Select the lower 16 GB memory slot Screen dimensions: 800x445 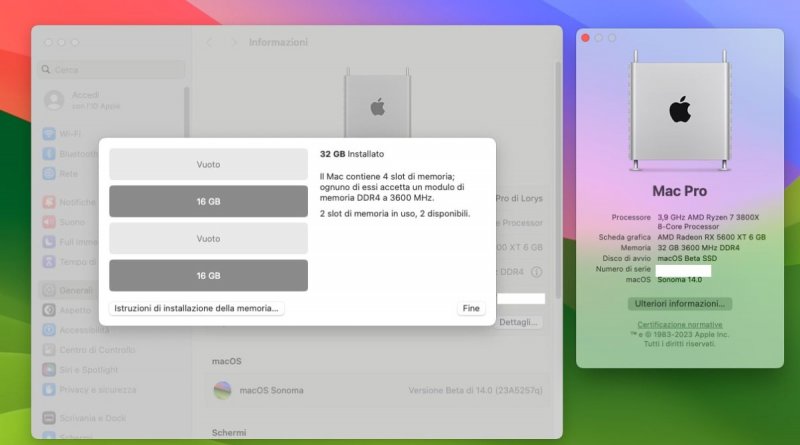pos(208,276)
